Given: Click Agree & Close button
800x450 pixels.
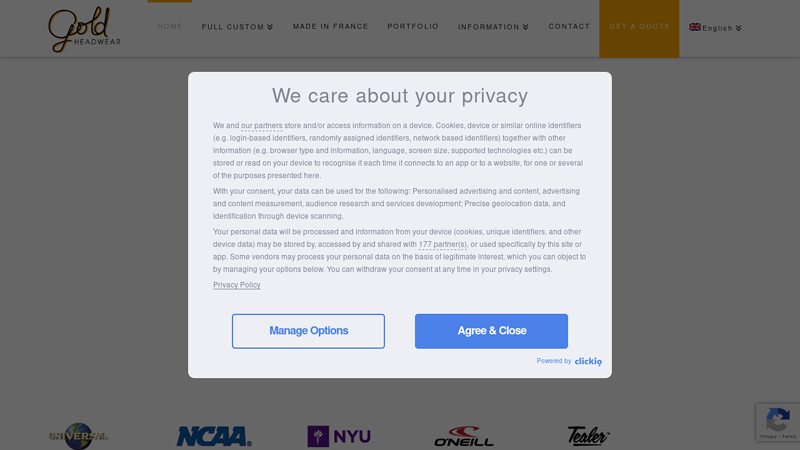Looking at the screenshot, I should [x=491, y=331].
